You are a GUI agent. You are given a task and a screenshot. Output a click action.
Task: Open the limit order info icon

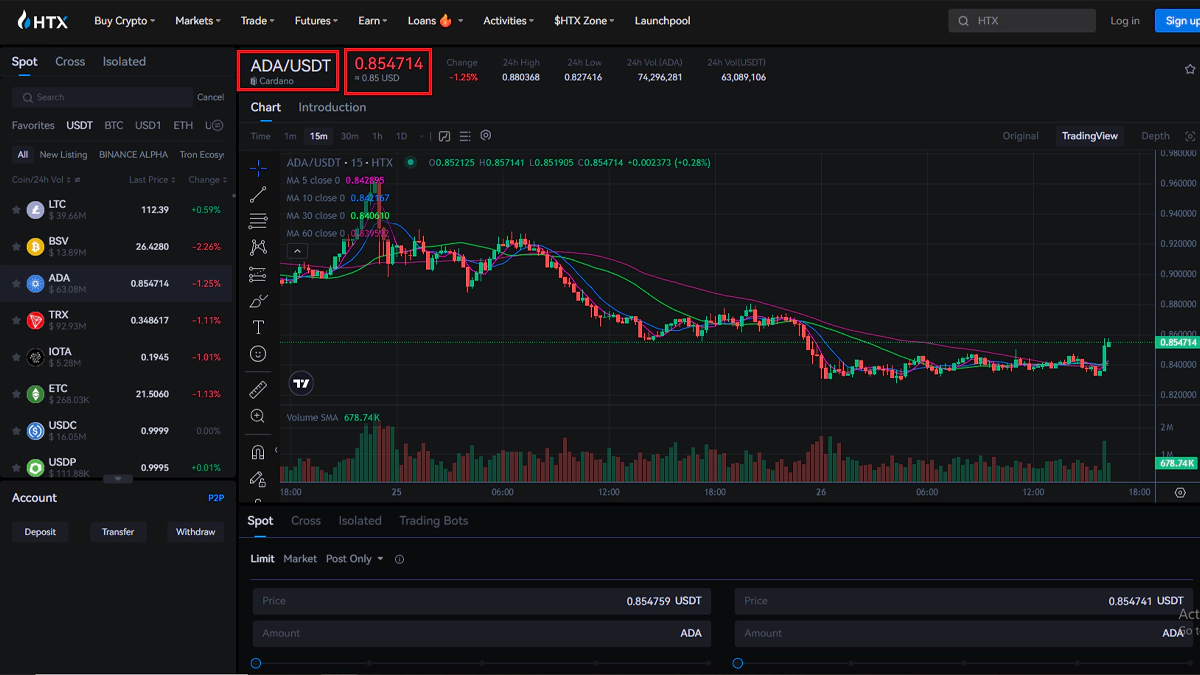[400, 560]
